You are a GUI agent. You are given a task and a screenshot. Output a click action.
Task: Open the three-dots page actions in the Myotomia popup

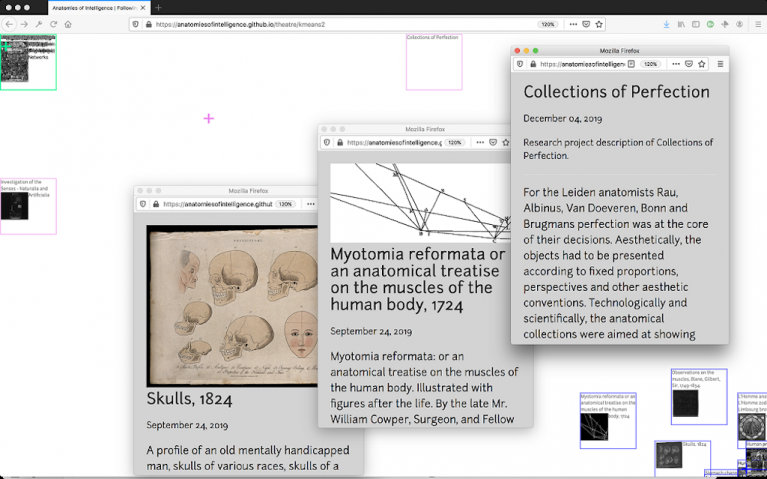[478, 143]
